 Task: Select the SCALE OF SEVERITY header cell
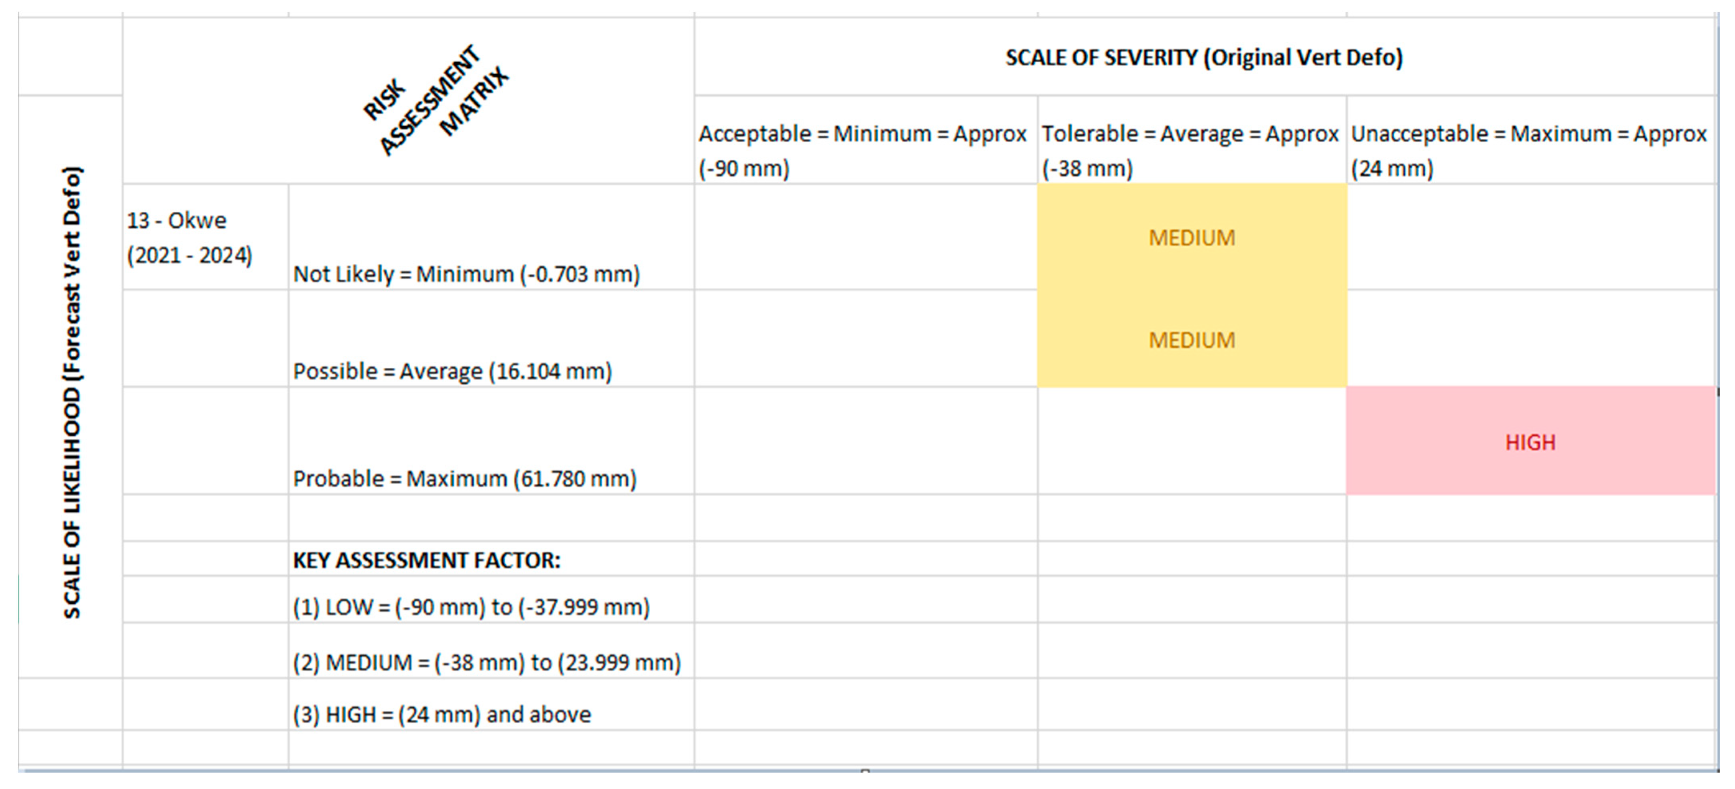click(x=1204, y=58)
